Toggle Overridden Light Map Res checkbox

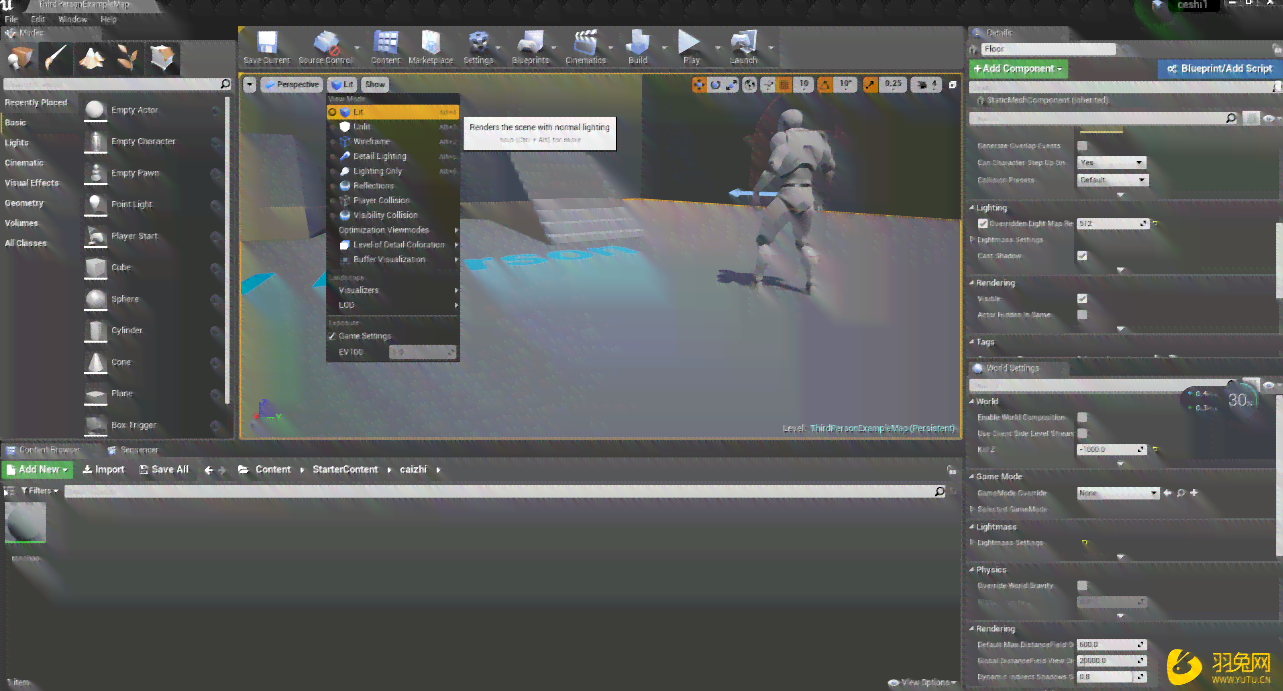click(x=983, y=224)
